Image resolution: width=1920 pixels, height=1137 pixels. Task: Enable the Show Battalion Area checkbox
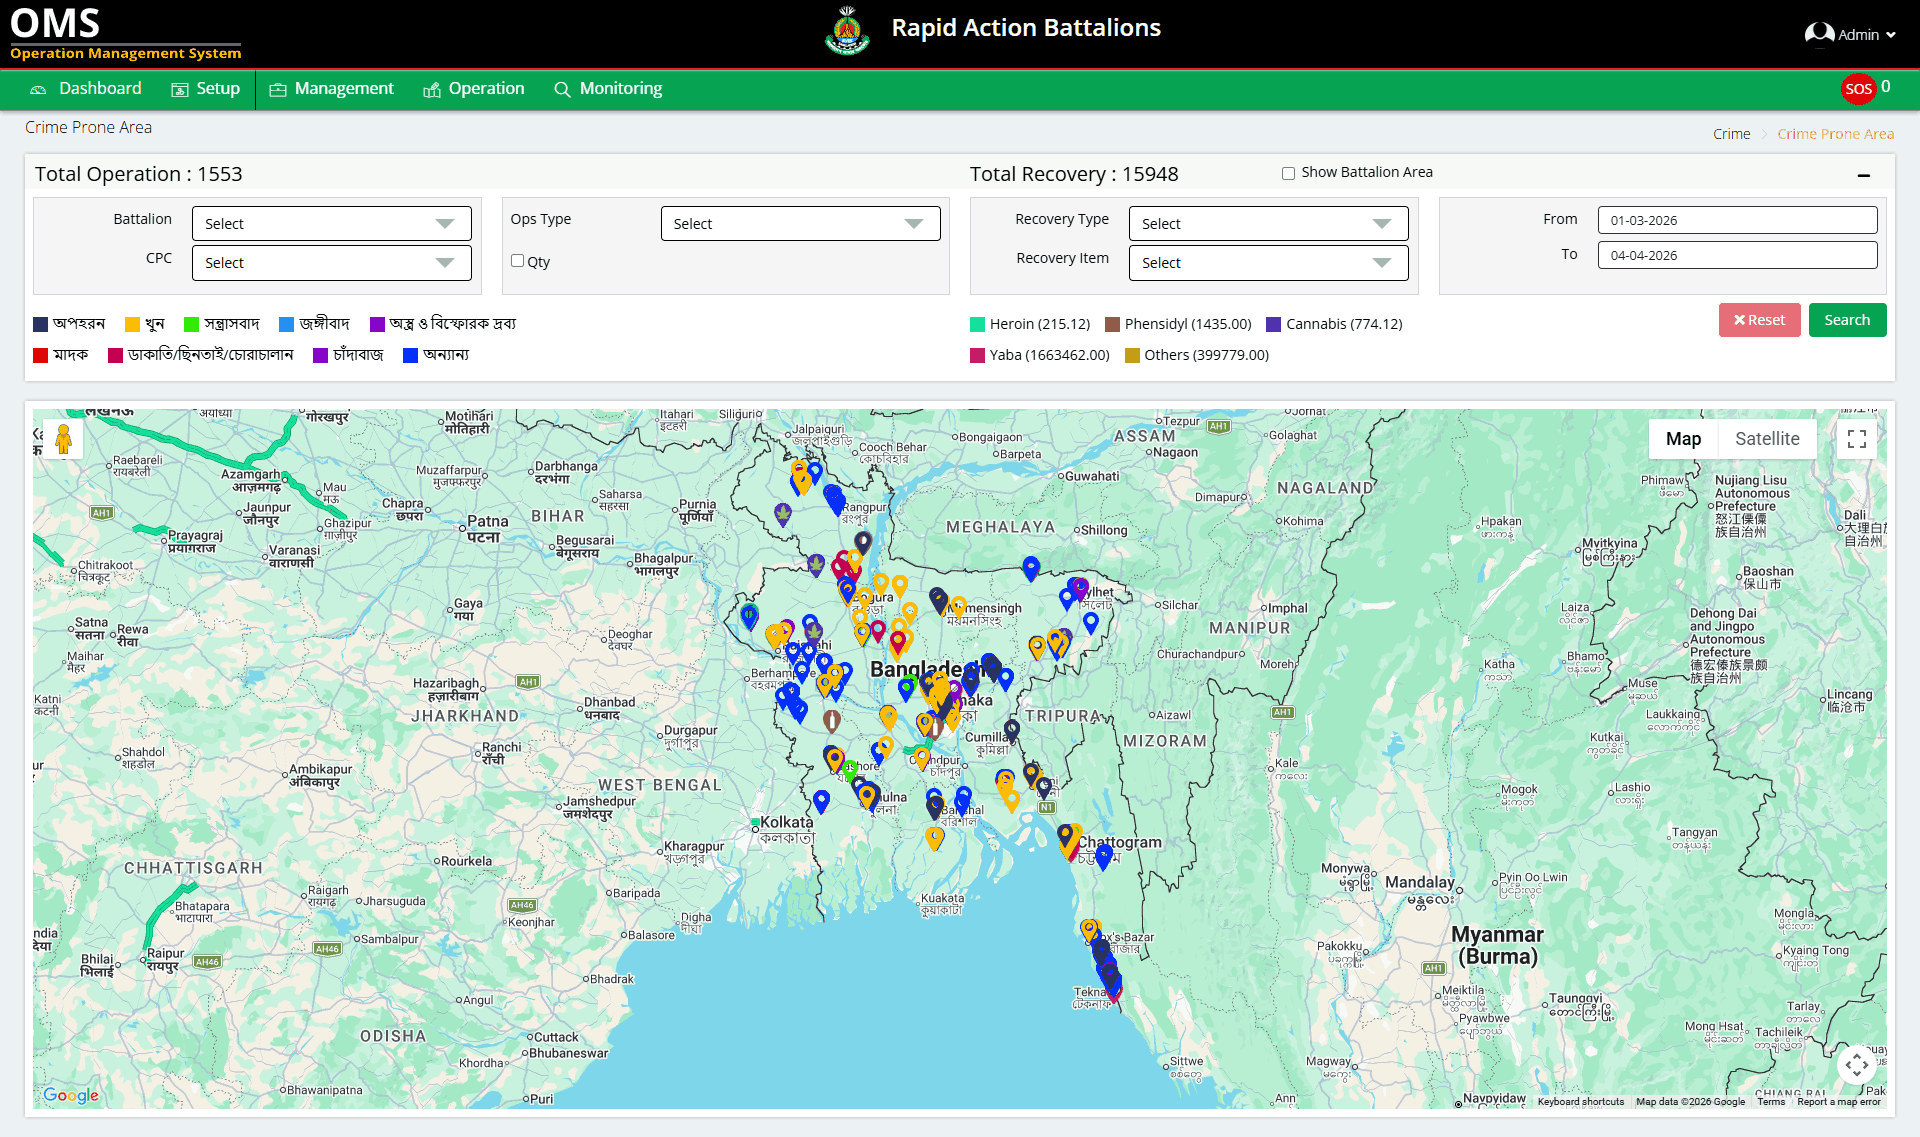(1288, 173)
